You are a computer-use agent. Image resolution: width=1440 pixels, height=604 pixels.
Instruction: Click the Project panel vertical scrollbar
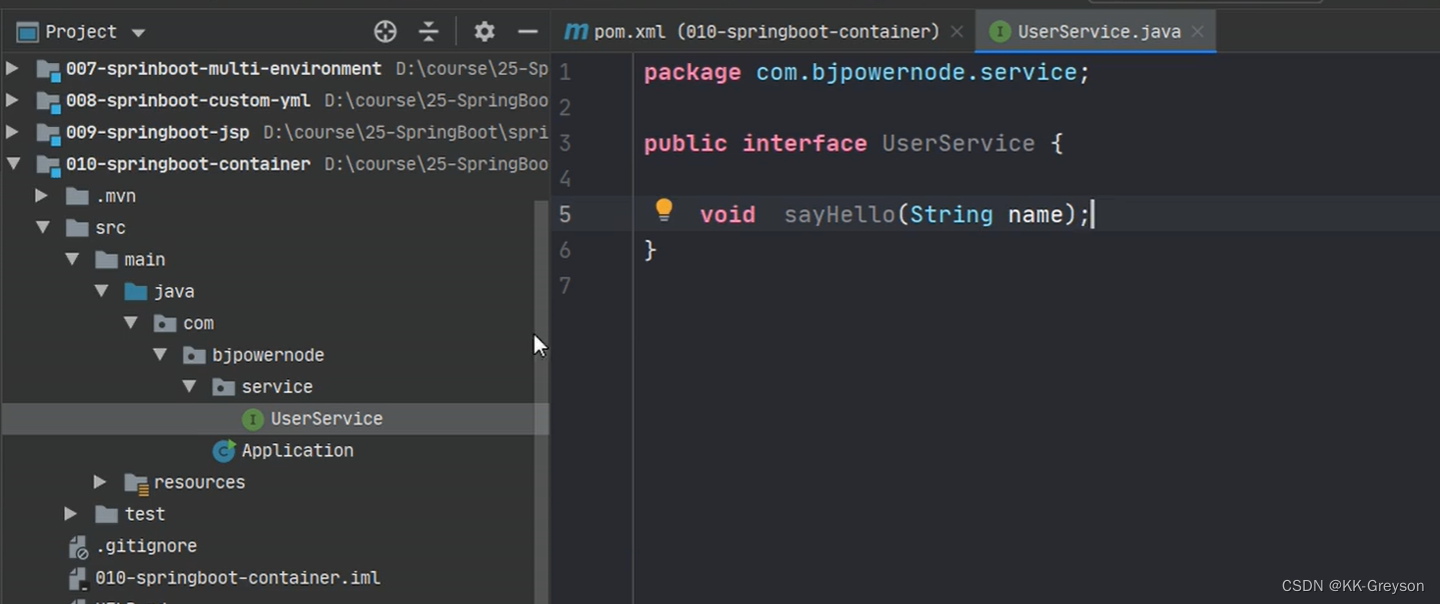540,400
